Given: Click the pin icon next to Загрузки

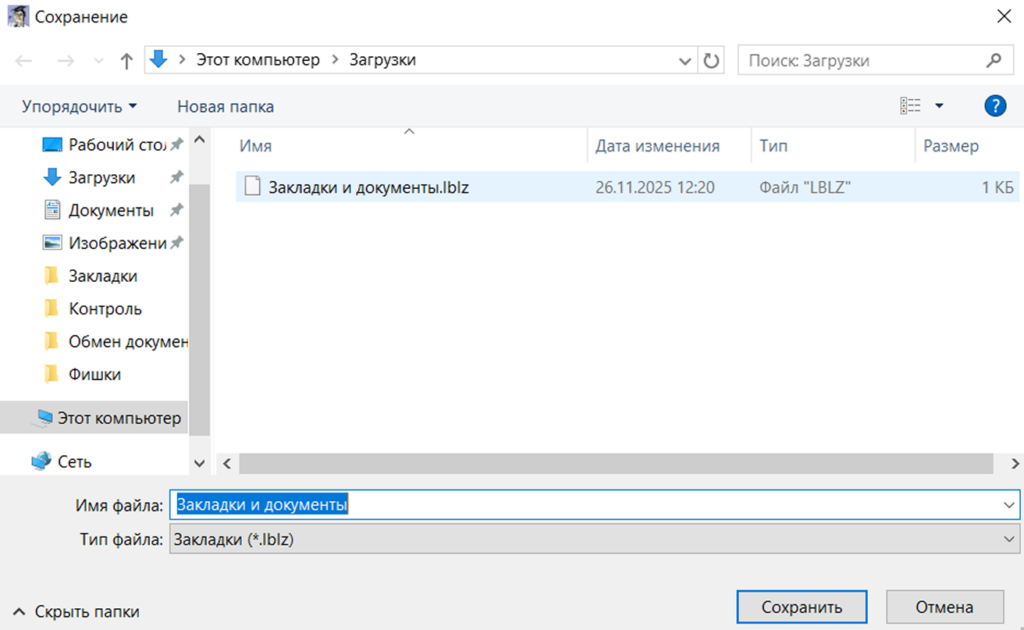Looking at the screenshot, I should coord(176,178).
